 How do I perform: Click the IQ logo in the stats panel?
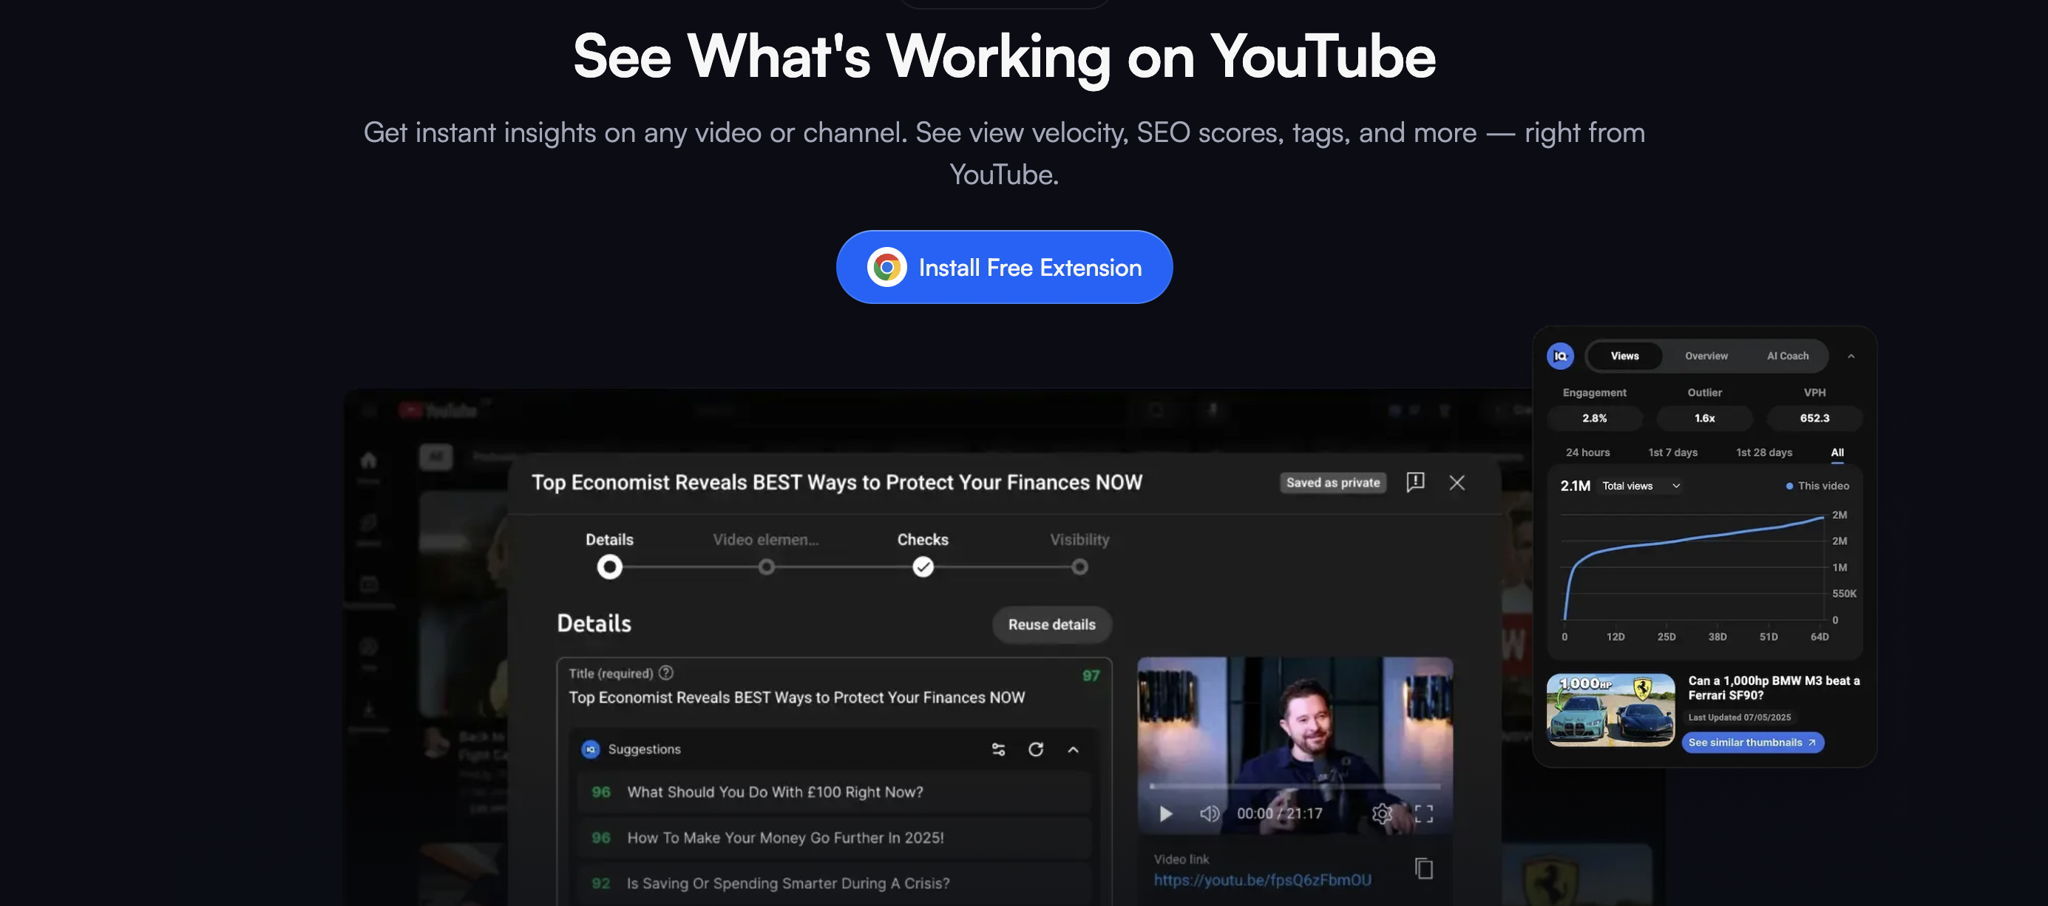click(1560, 356)
